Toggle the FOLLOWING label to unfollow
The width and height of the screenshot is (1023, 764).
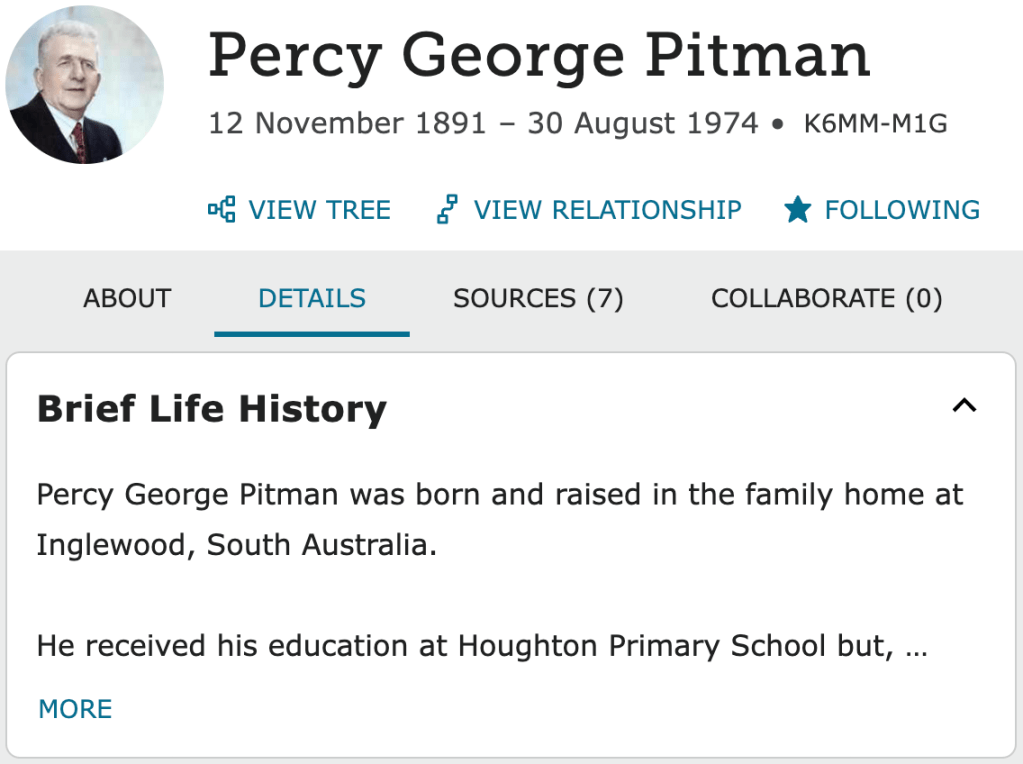click(x=901, y=210)
